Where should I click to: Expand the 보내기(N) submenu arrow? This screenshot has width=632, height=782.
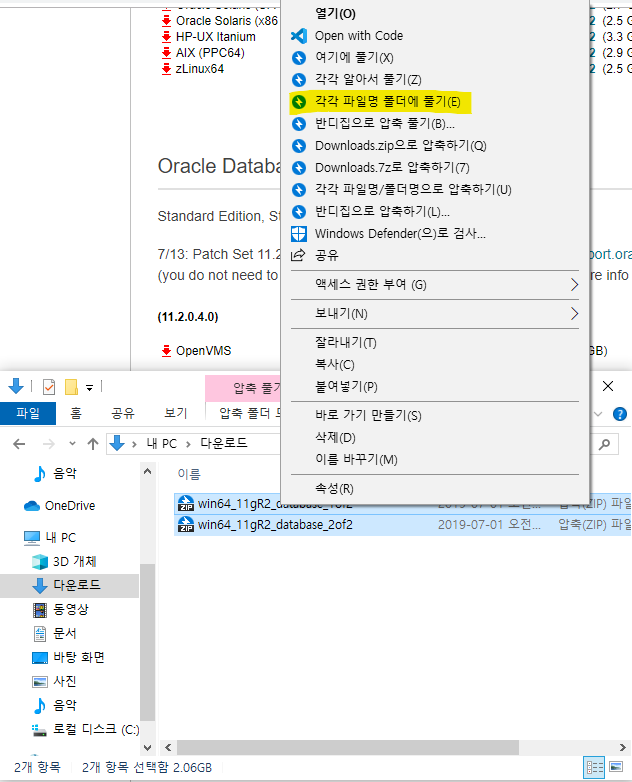[x=574, y=314]
